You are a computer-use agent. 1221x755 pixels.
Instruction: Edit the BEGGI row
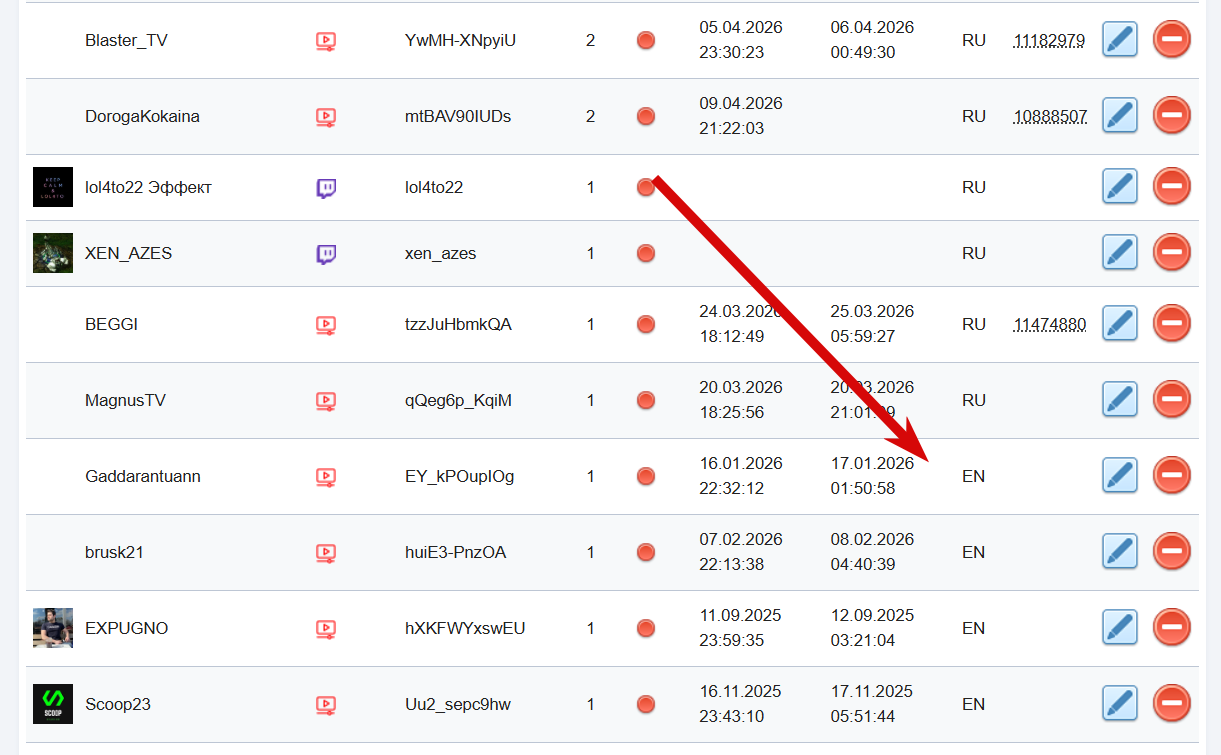click(x=1120, y=324)
